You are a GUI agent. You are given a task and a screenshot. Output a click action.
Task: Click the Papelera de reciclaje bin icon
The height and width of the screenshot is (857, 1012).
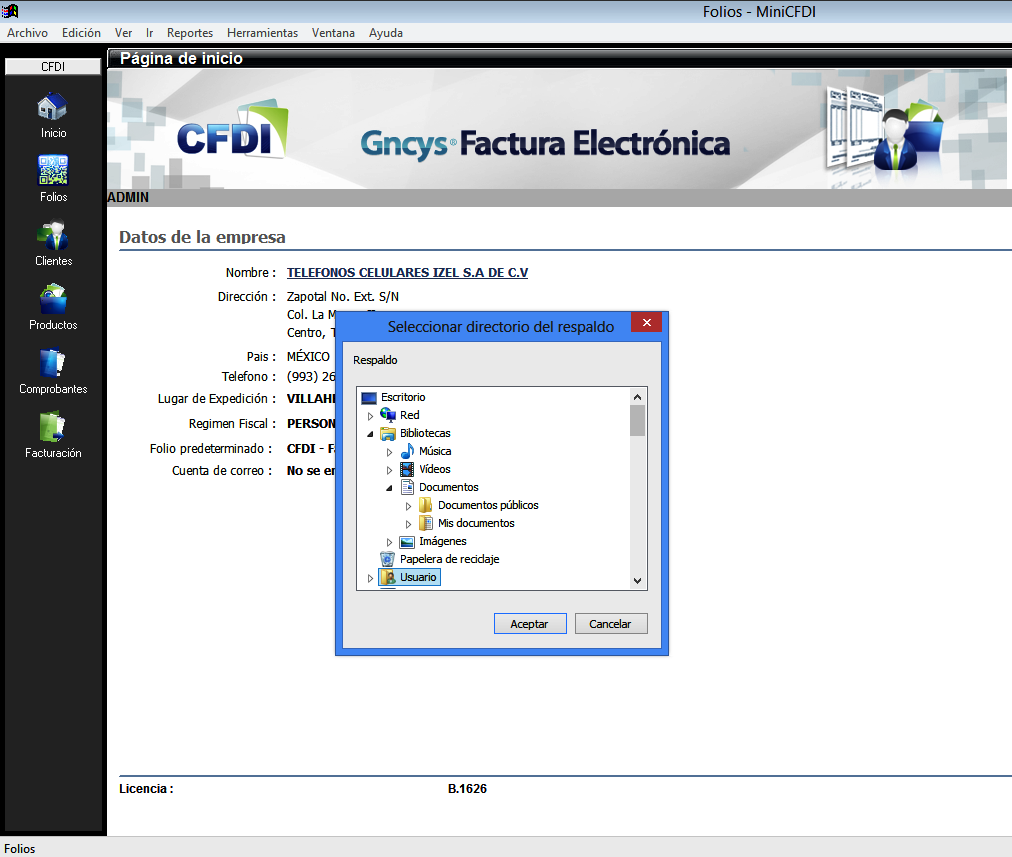tap(388, 560)
